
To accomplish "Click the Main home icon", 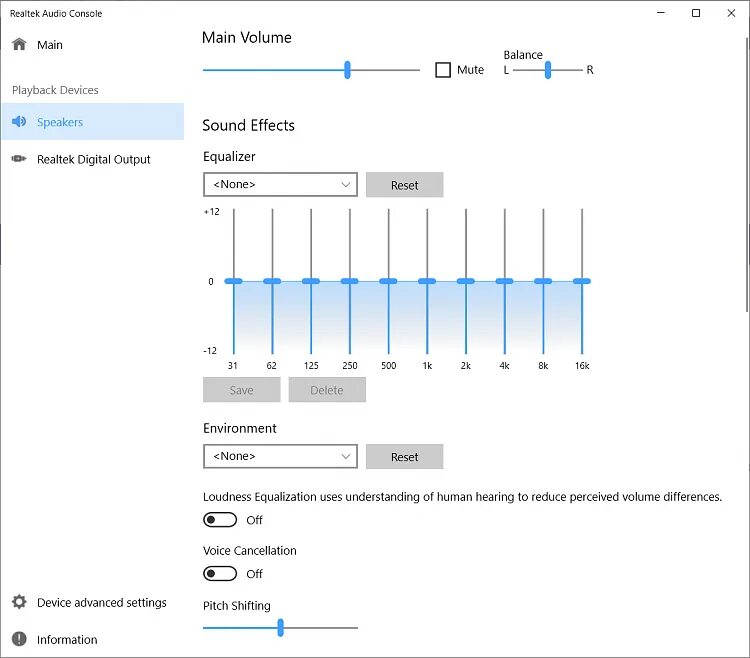I will coord(19,44).
